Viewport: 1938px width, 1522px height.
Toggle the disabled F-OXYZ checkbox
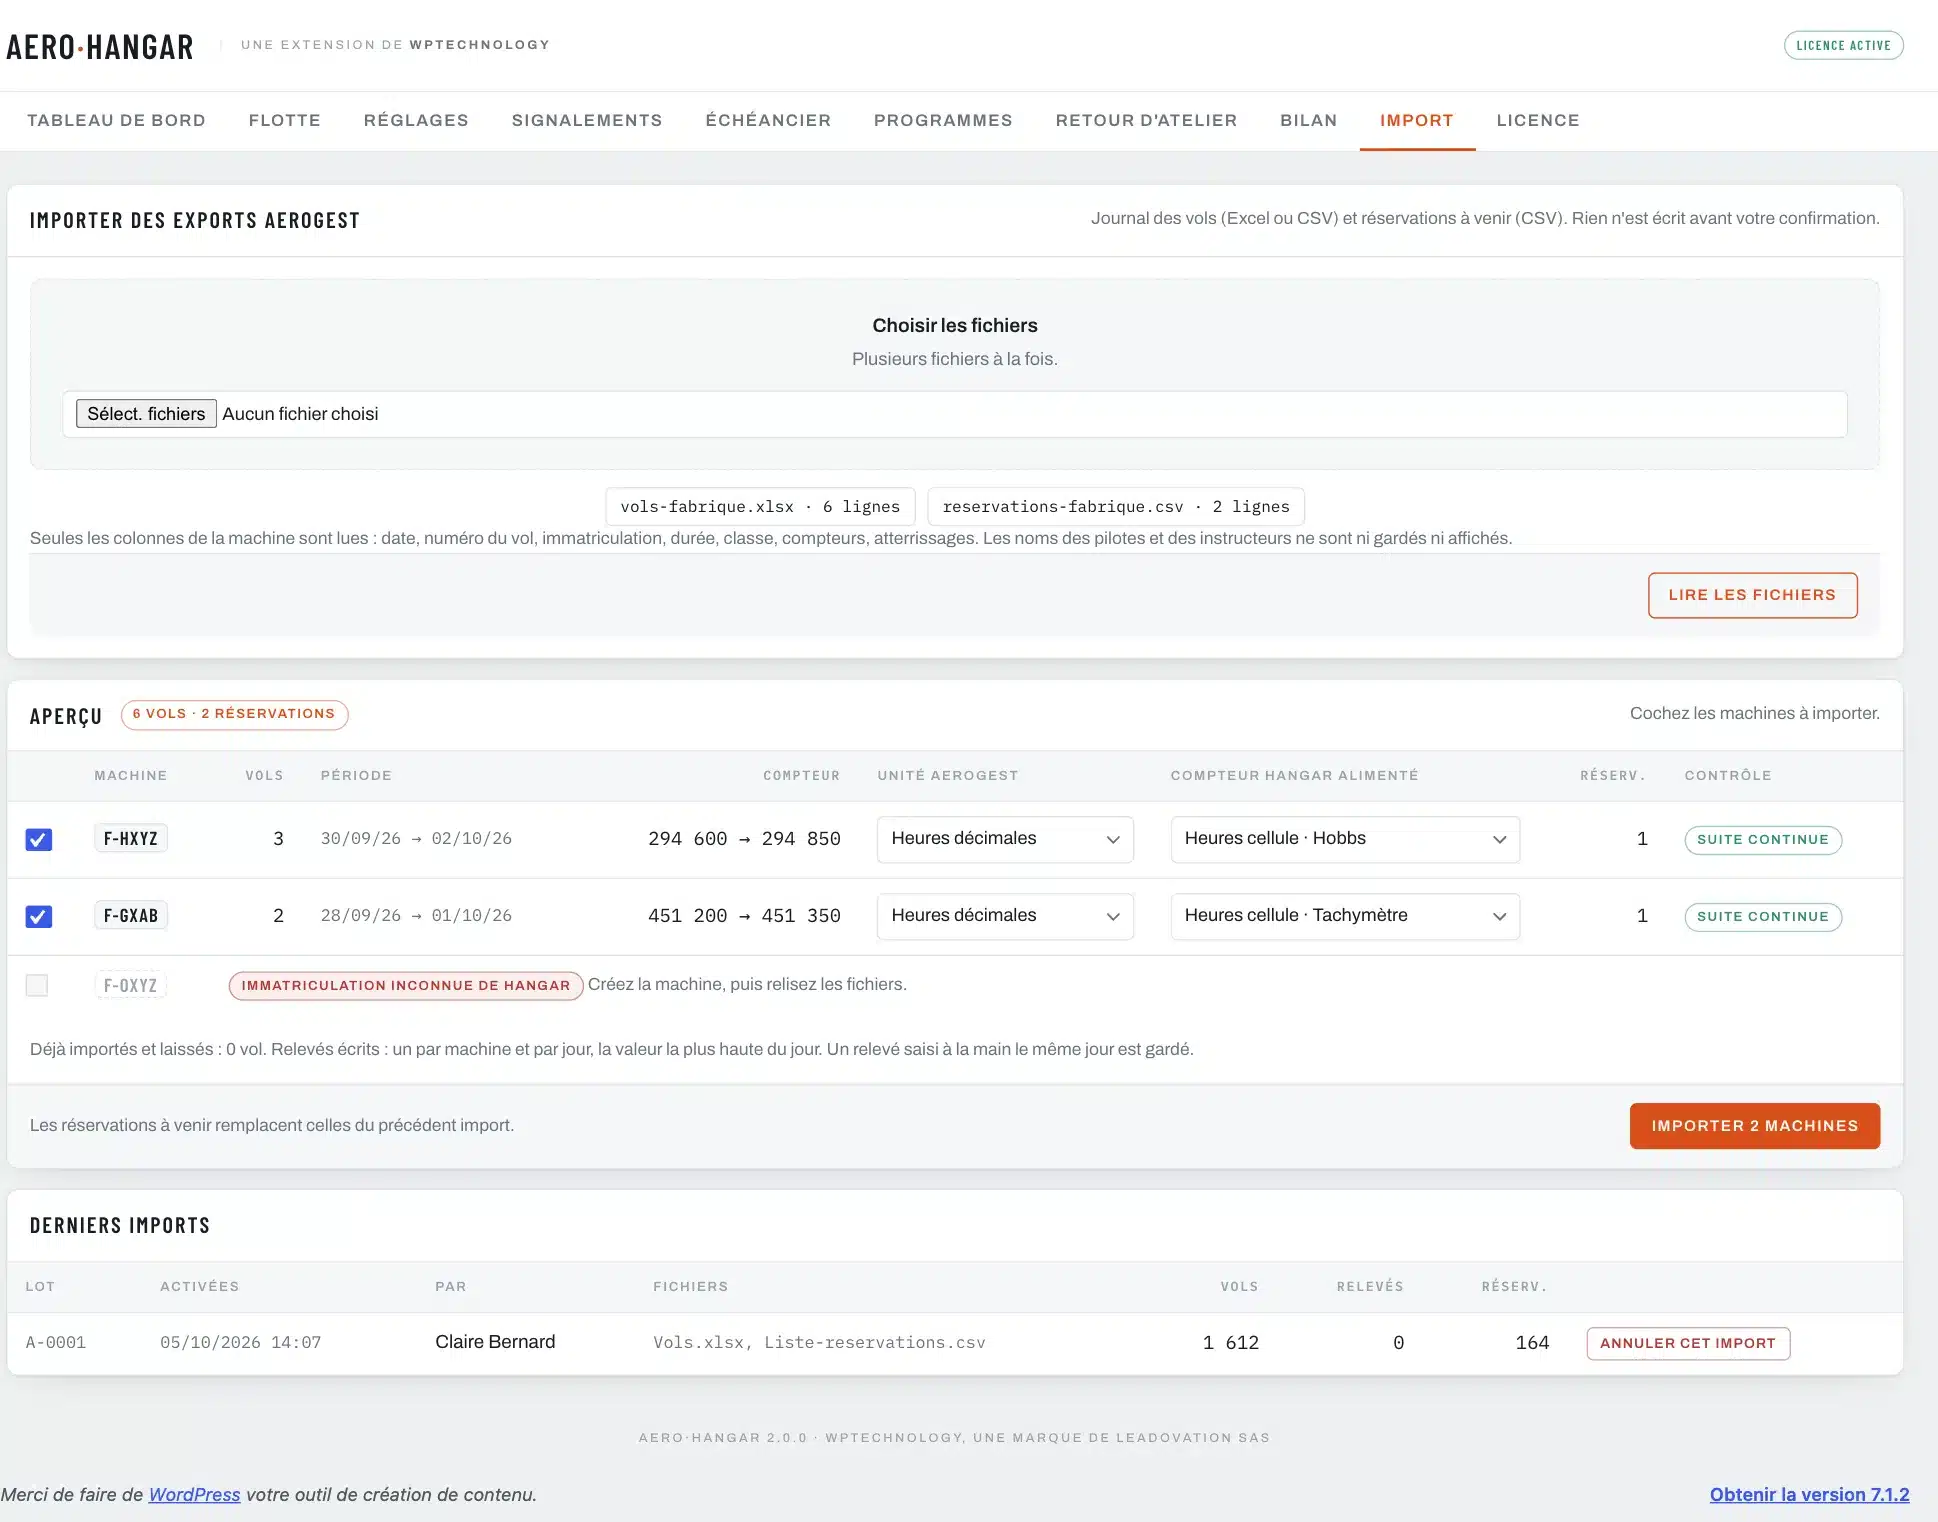(37, 985)
